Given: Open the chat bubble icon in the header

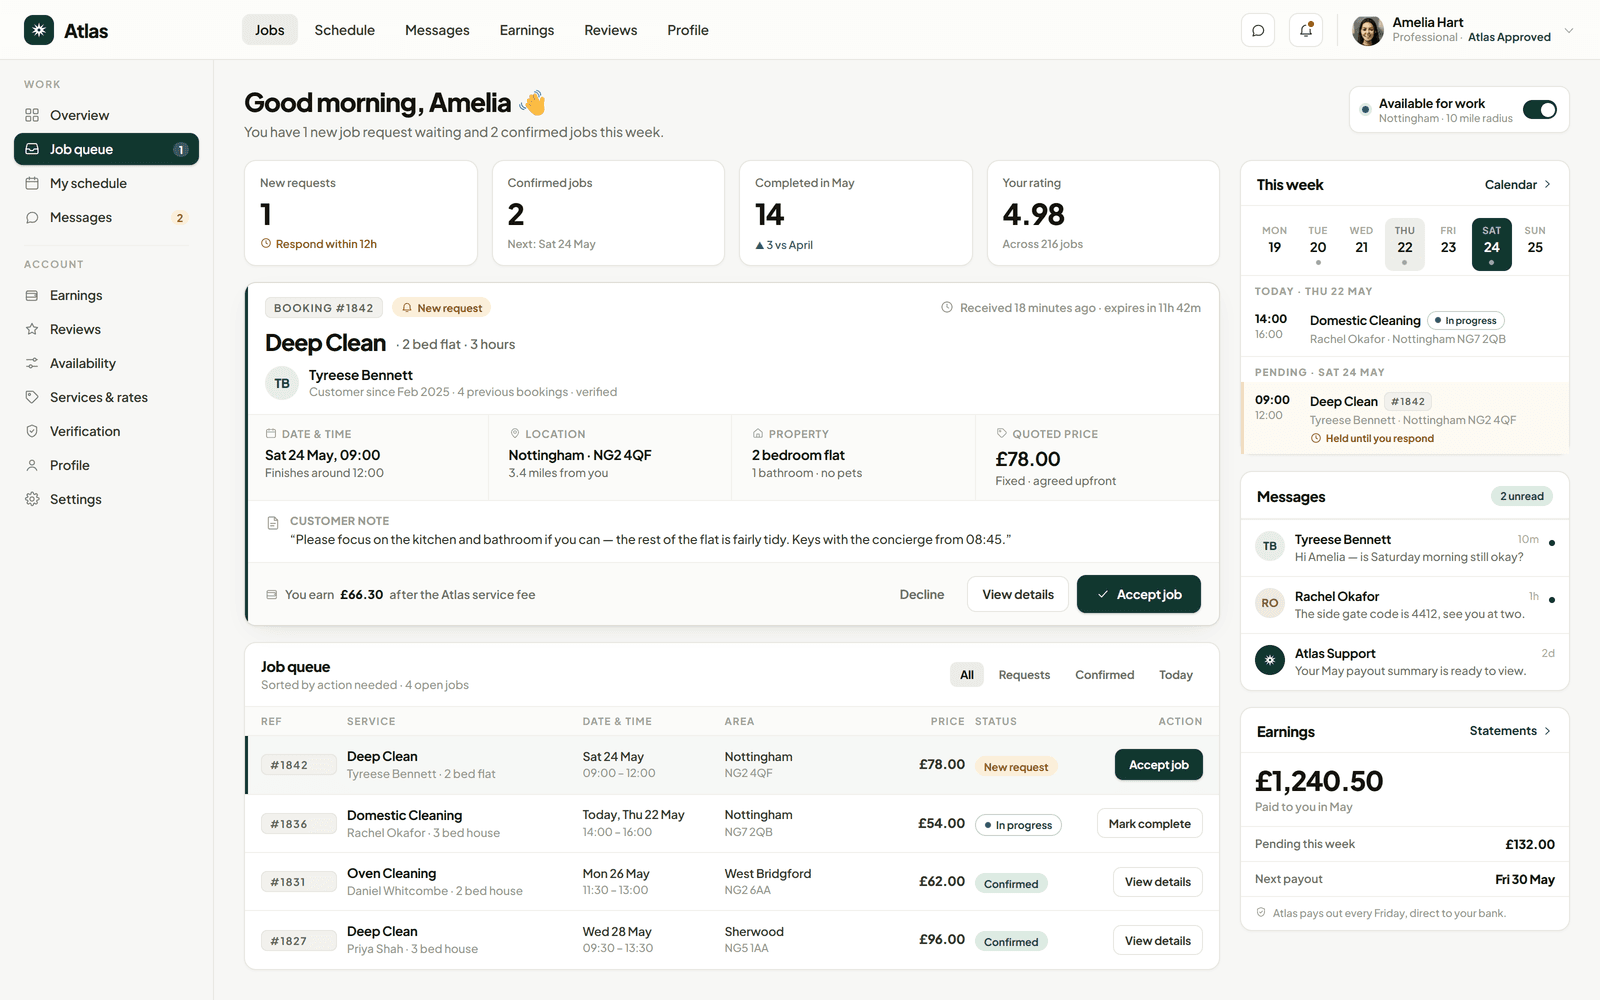Looking at the screenshot, I should [1258, 30].
